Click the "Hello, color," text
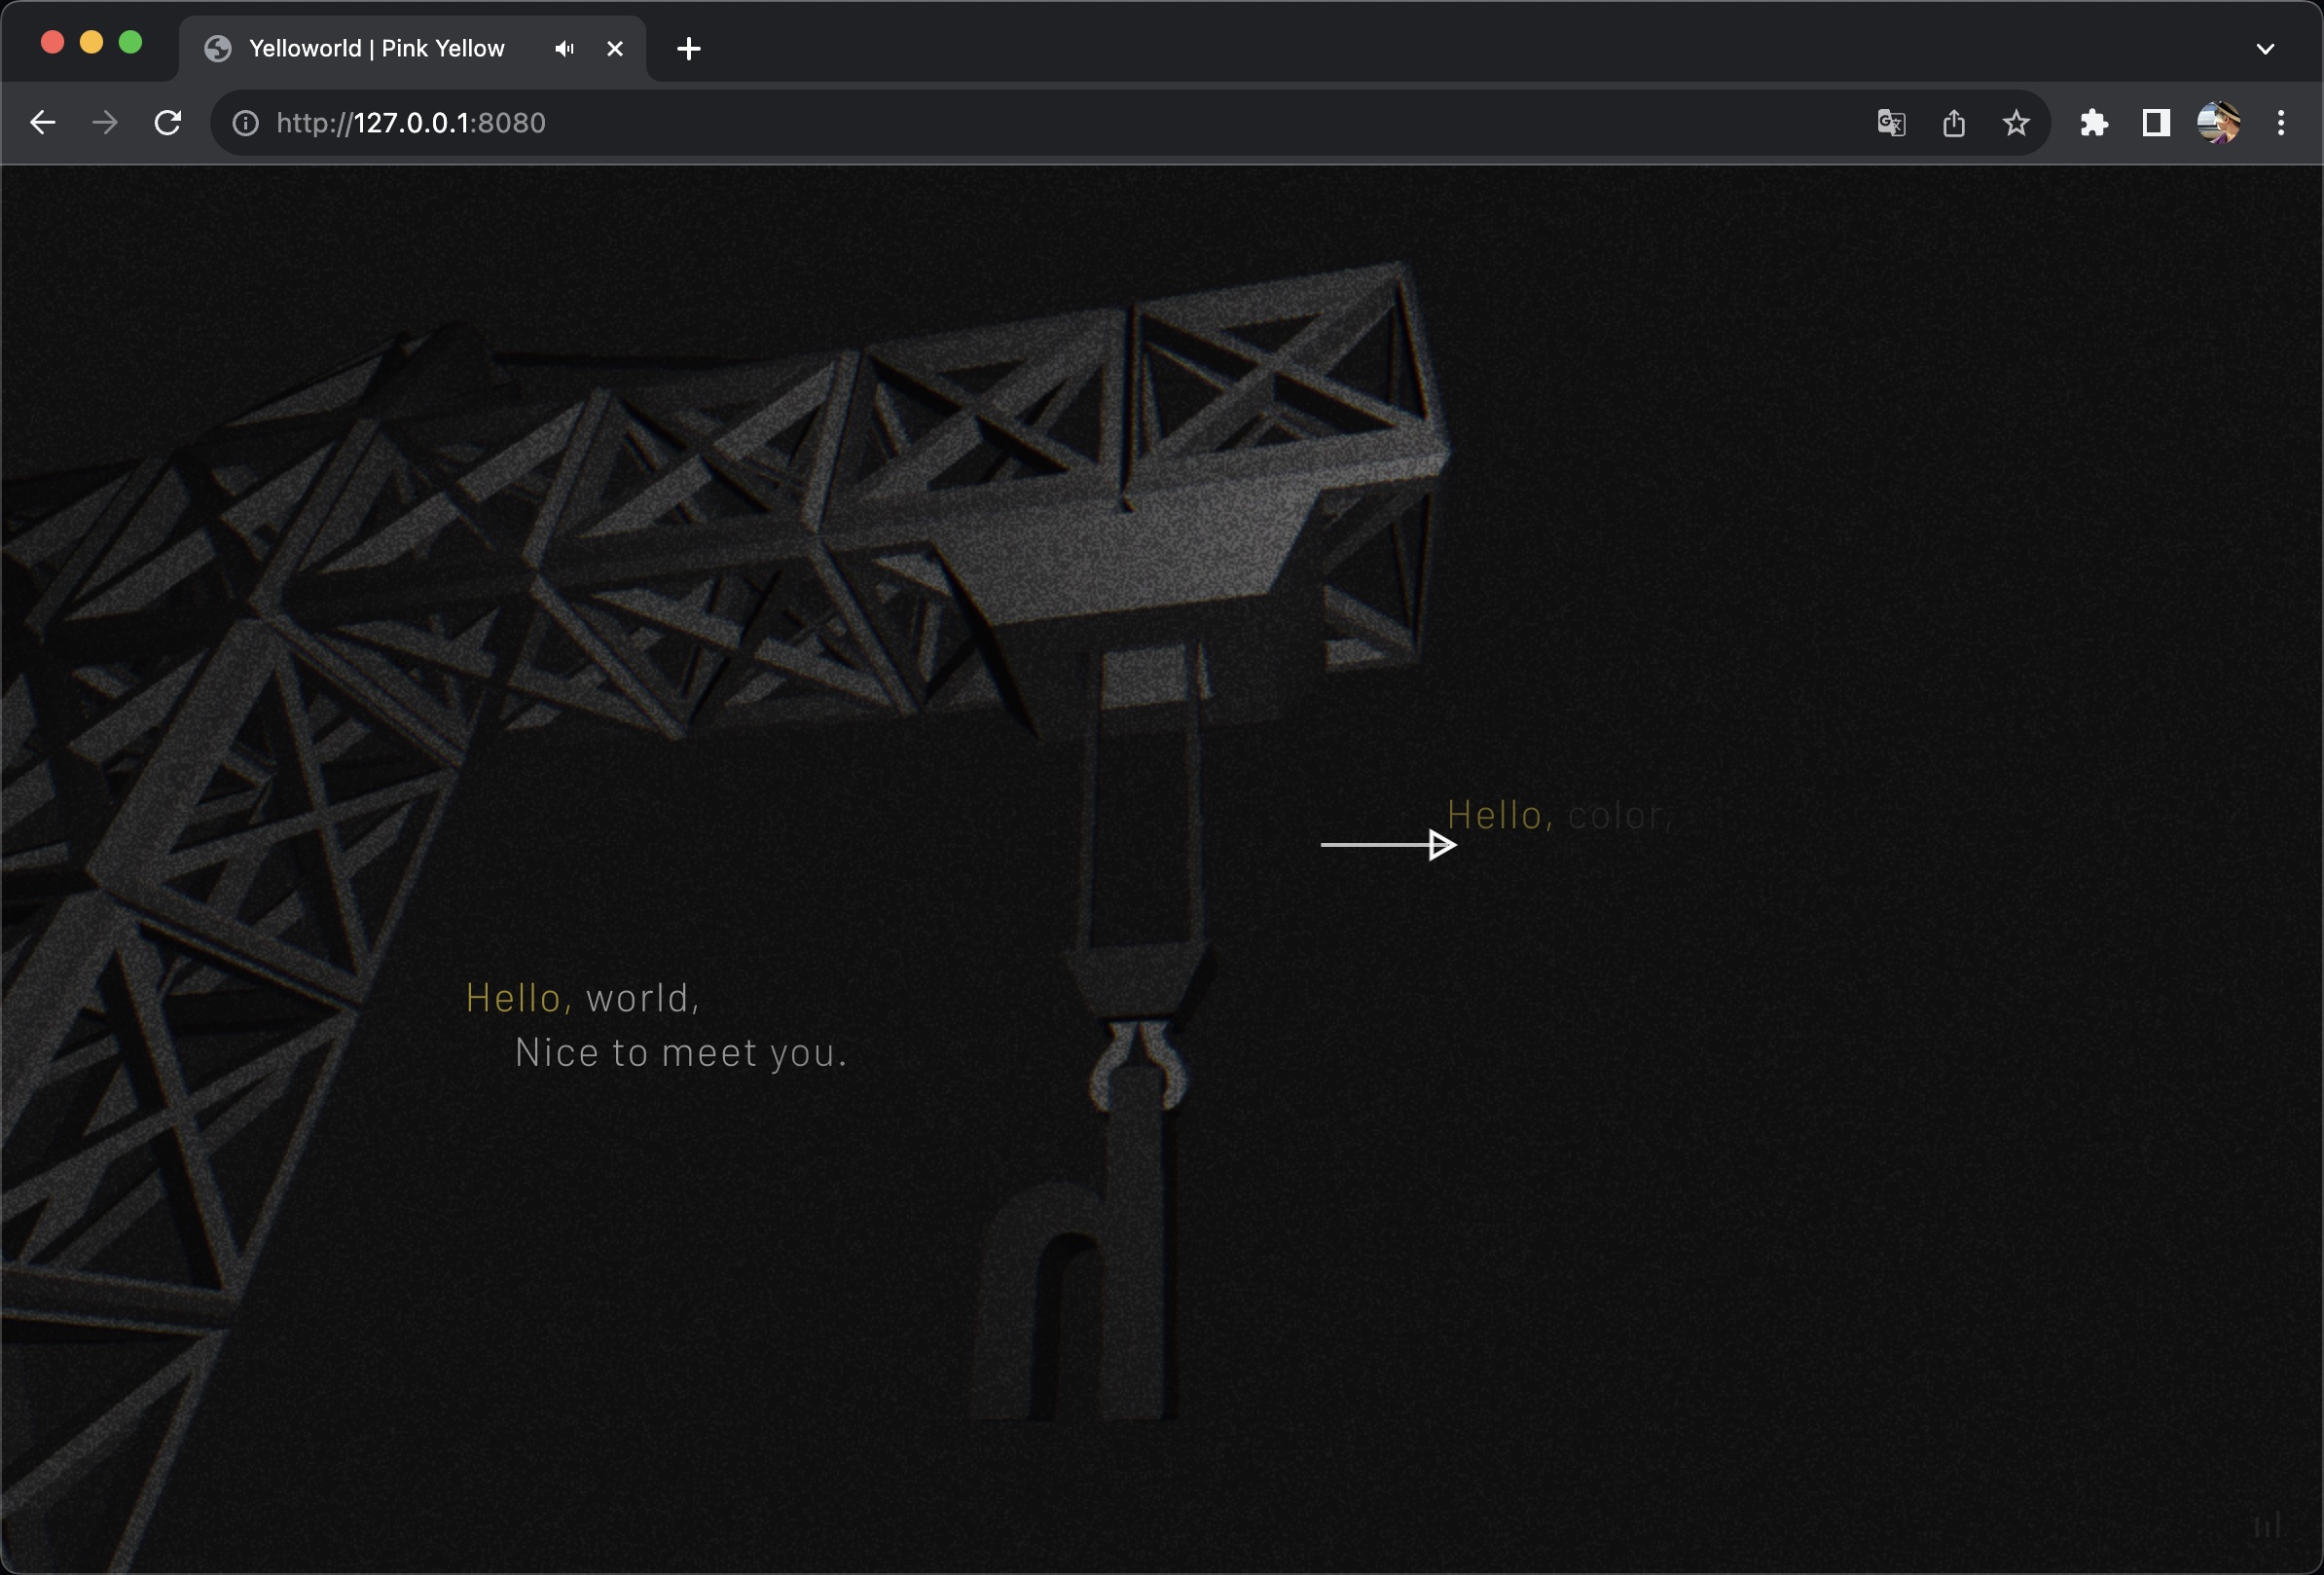Image resolution: width=2324 pixels, height=1575 pixels. point(1558,816)
